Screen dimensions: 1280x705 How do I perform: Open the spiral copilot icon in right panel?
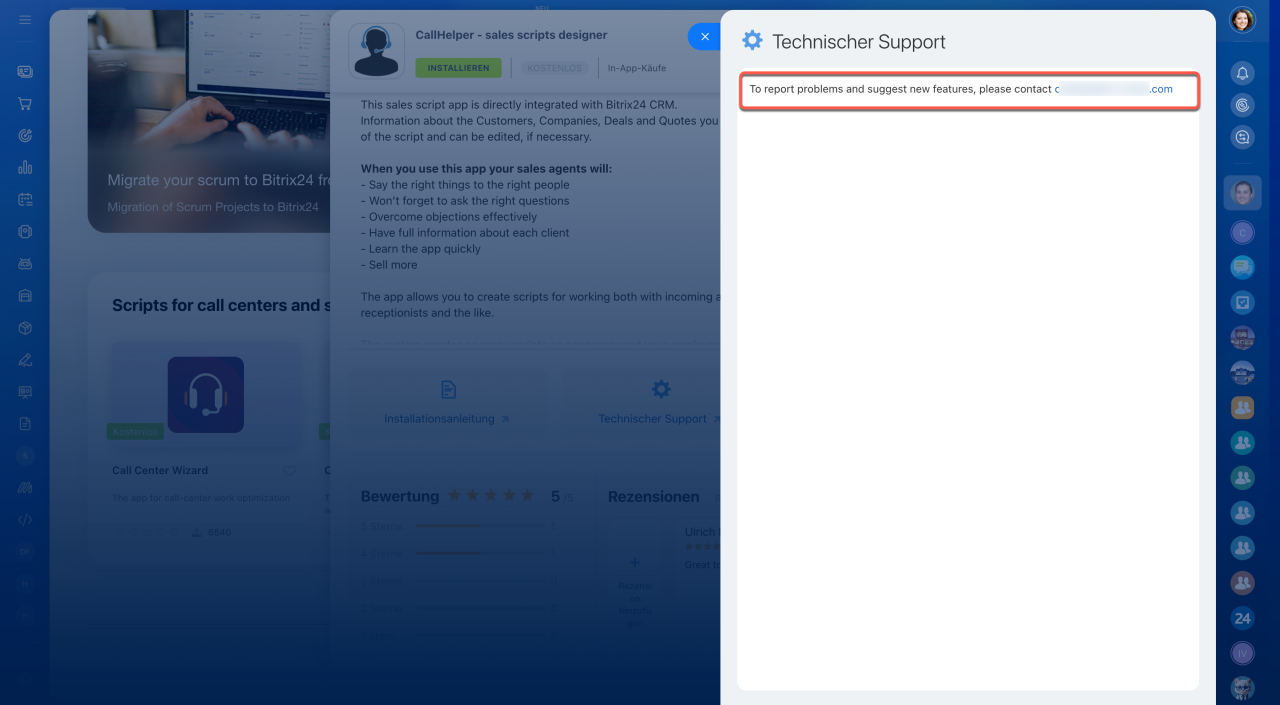[x=1242, y=104]
